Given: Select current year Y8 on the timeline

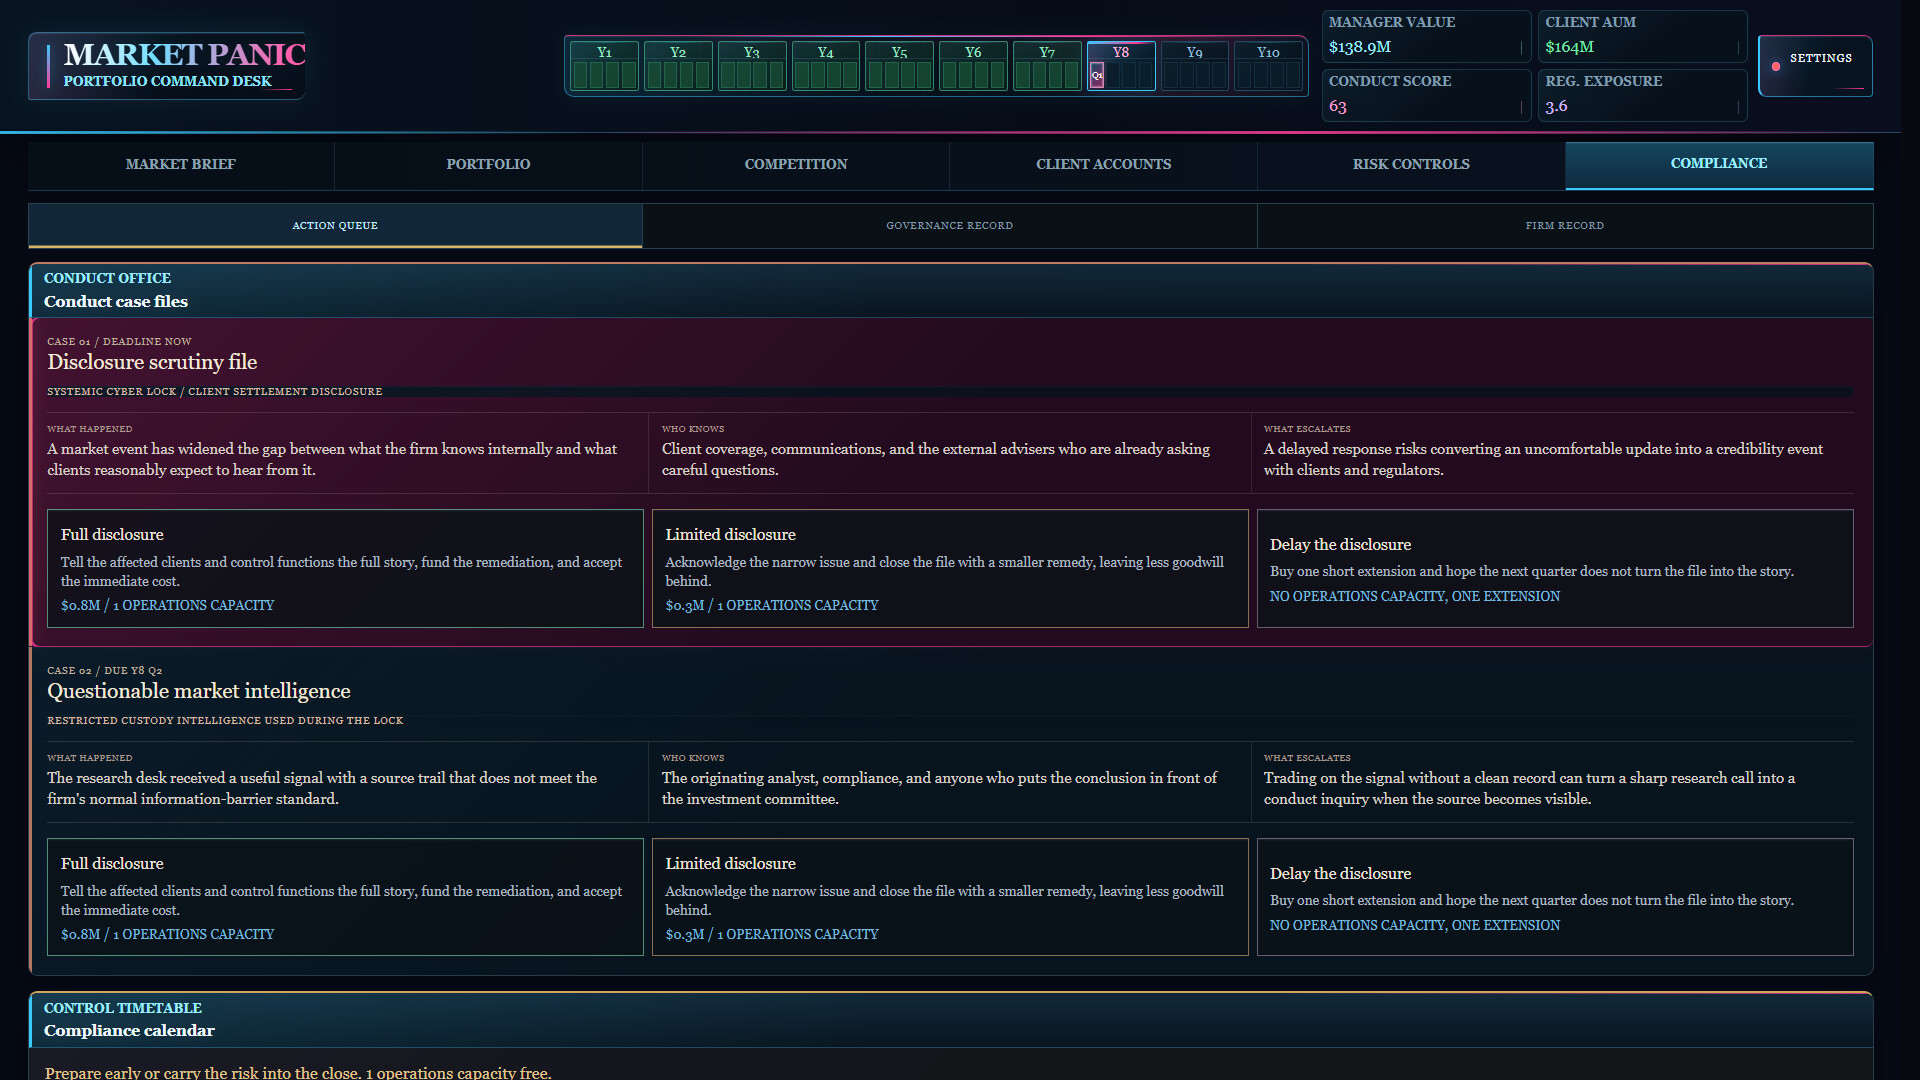Looking at the screenshot, I should (1121, 66).
